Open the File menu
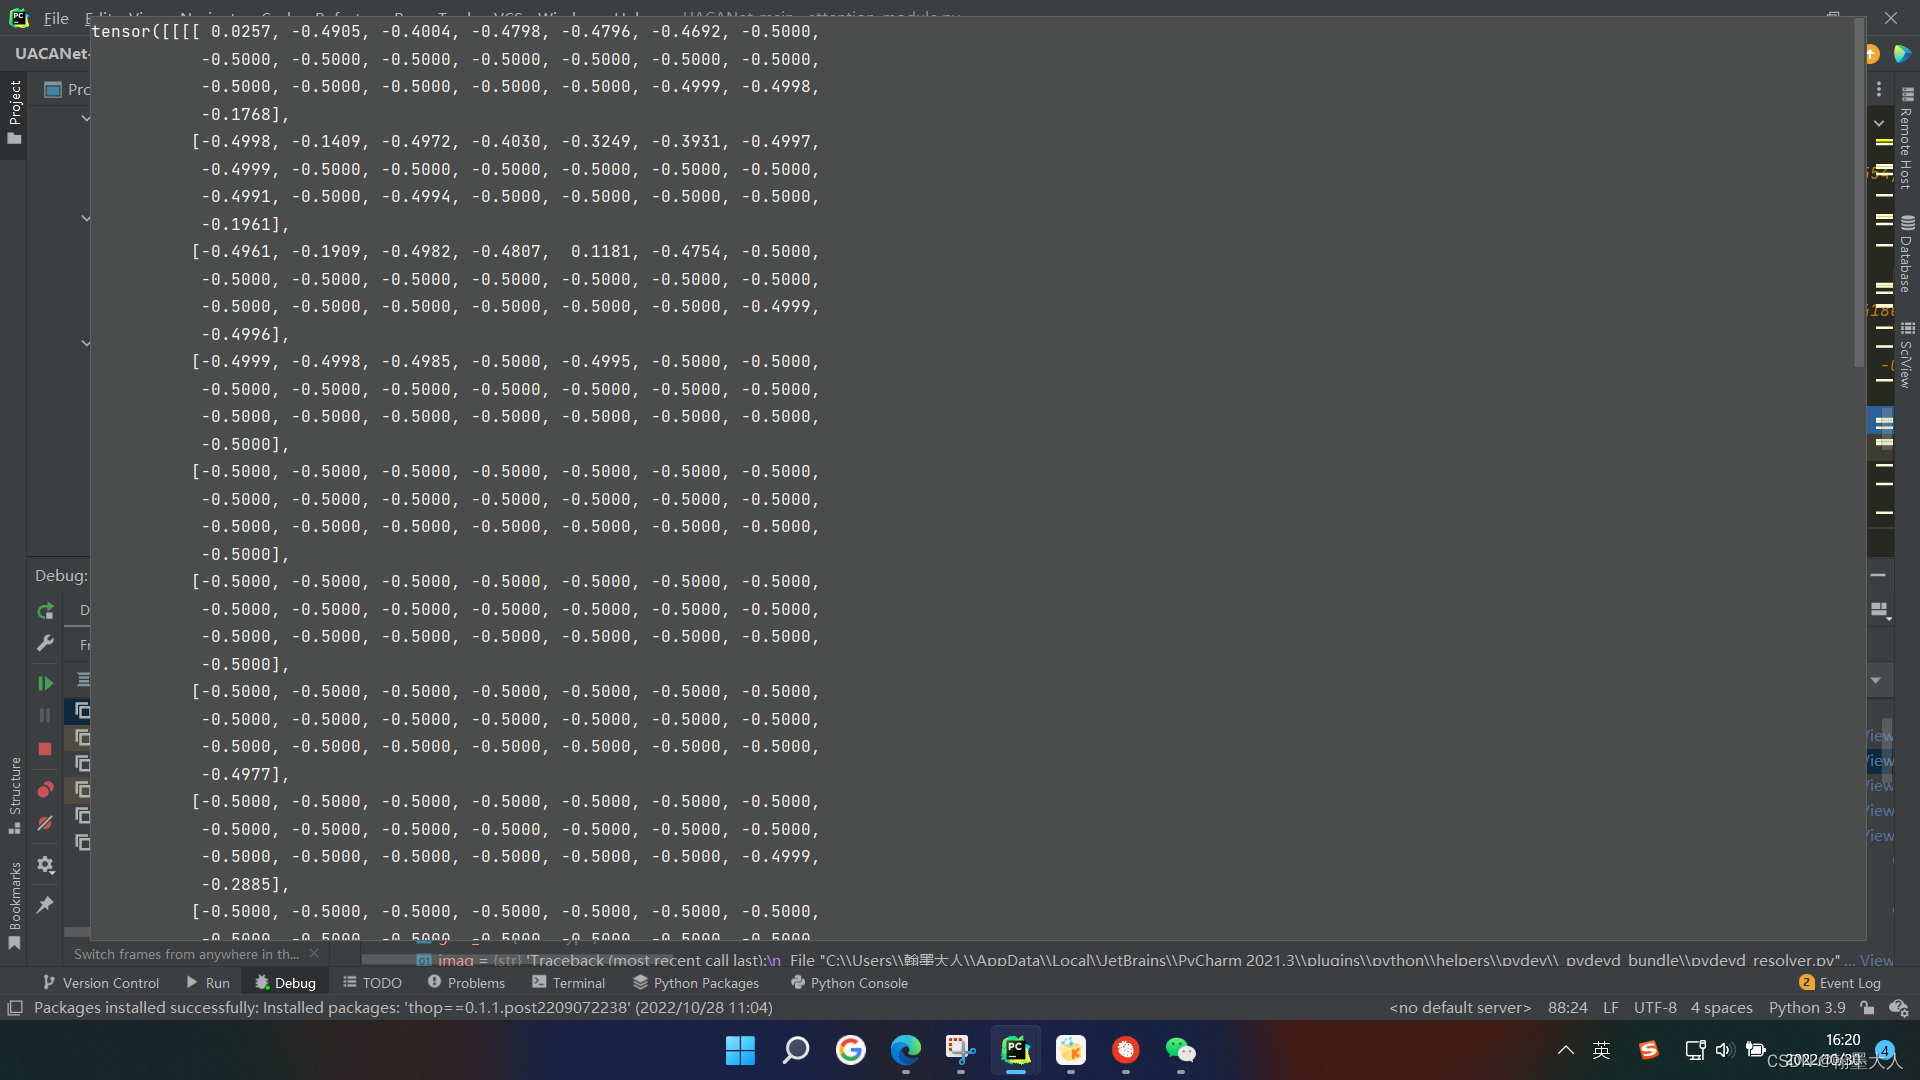 pyautogui.click(x=56, y=18)
